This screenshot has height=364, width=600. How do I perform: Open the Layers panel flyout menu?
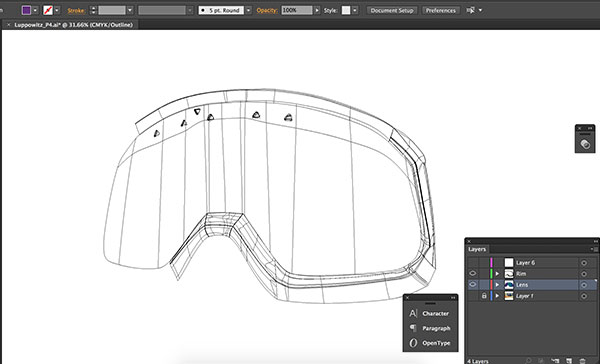[595, 249]
